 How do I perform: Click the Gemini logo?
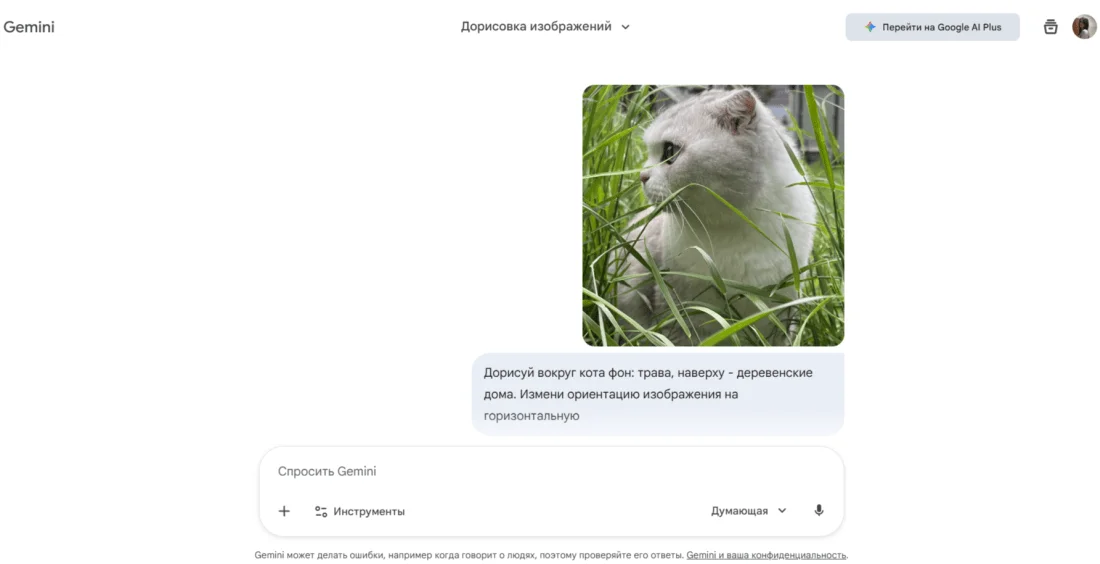pyautogui.click(x=29, y=27)
